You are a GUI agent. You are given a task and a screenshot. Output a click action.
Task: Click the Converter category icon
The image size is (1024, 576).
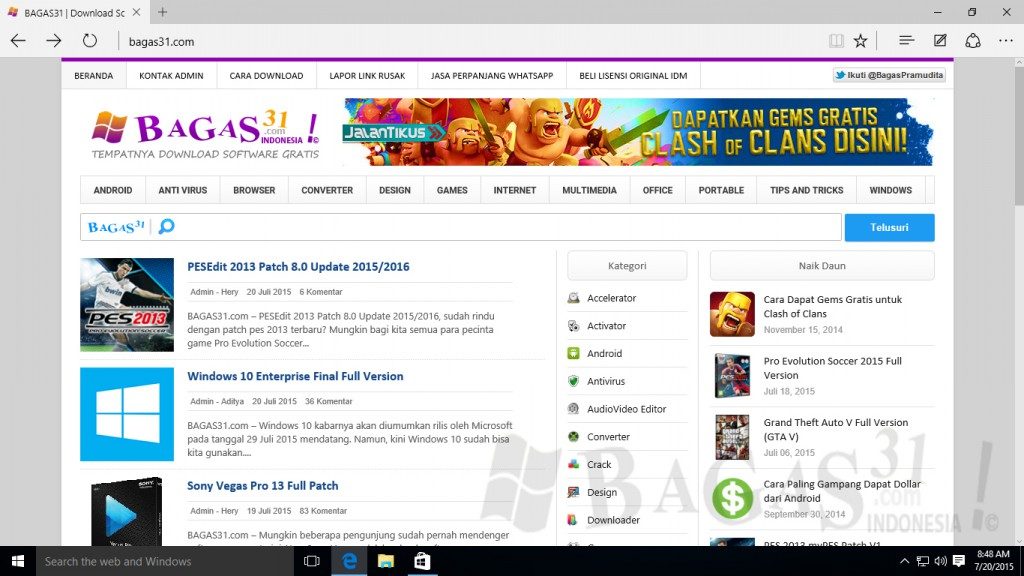click(573, 437)
